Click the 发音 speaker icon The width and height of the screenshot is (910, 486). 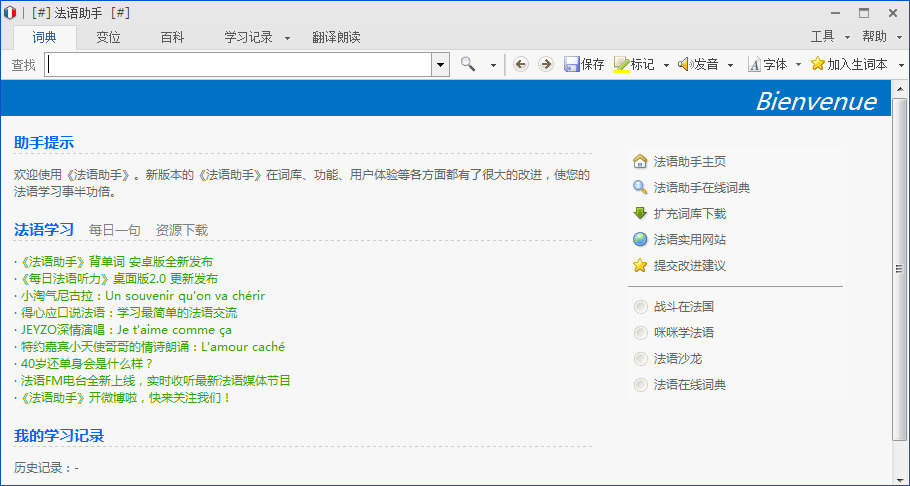pyautogui.click(x=685, y=64)
